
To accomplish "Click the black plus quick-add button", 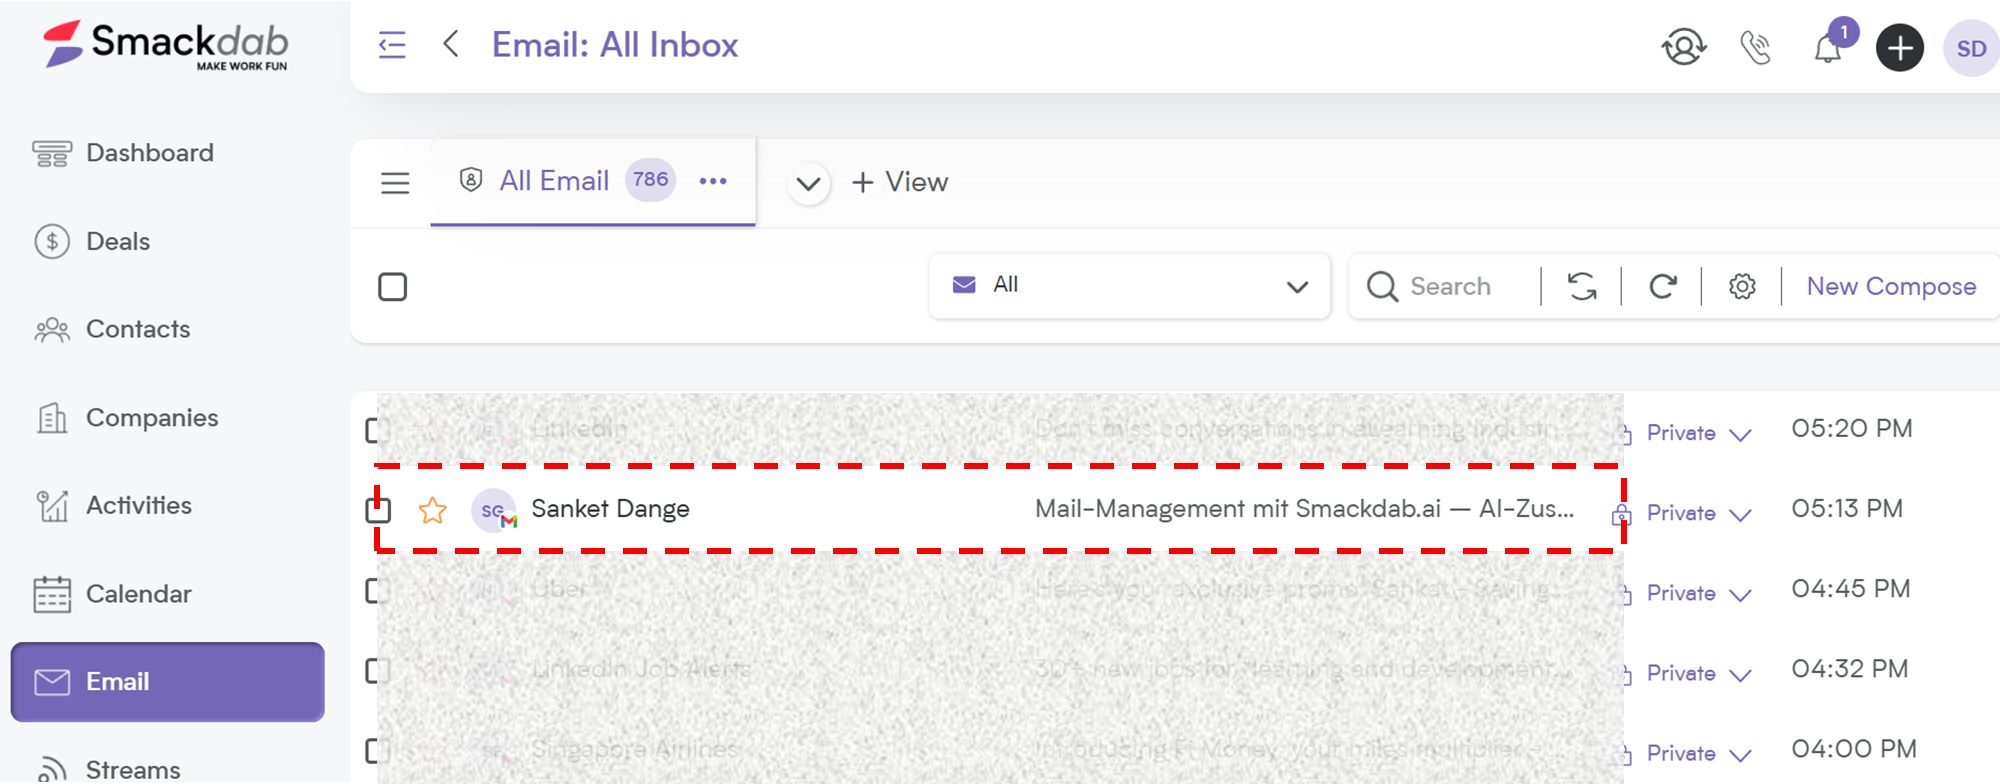I will (1899, 48).
